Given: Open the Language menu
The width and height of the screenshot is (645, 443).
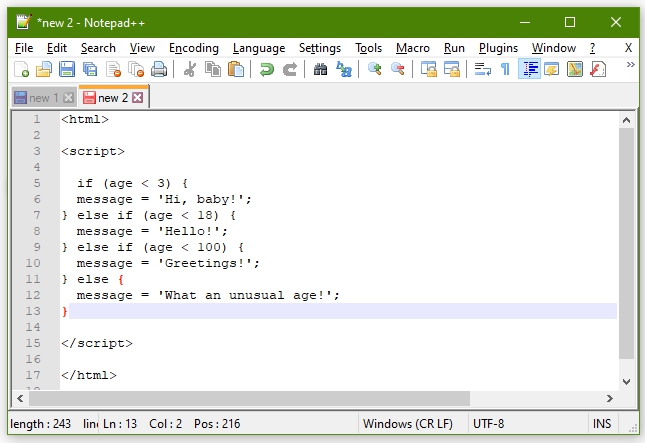Looking at the screenshot, I should pos(259,48).
